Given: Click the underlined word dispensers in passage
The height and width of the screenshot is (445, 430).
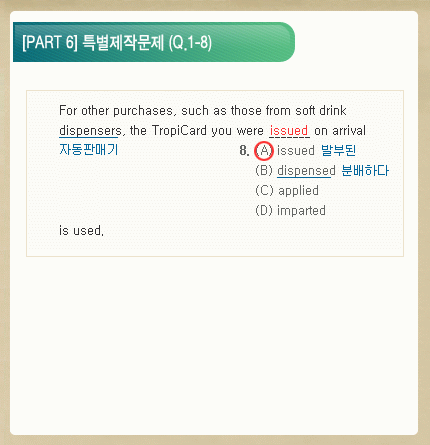Looking at the screenshot, I should pyautogui.click(x=90, y=131).
